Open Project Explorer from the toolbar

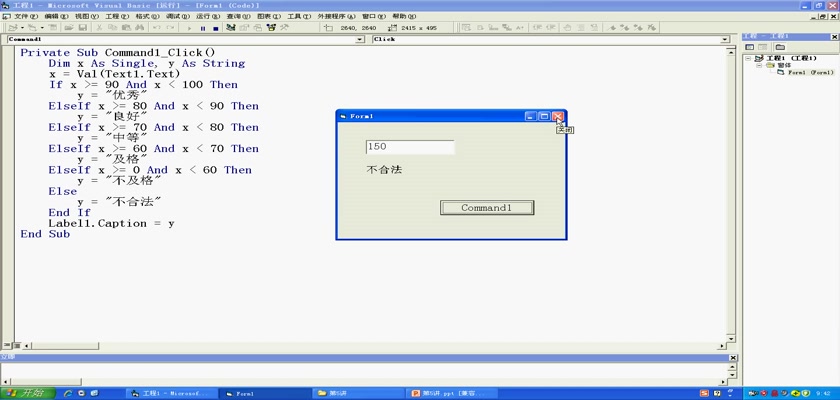(x=232, y=28)
